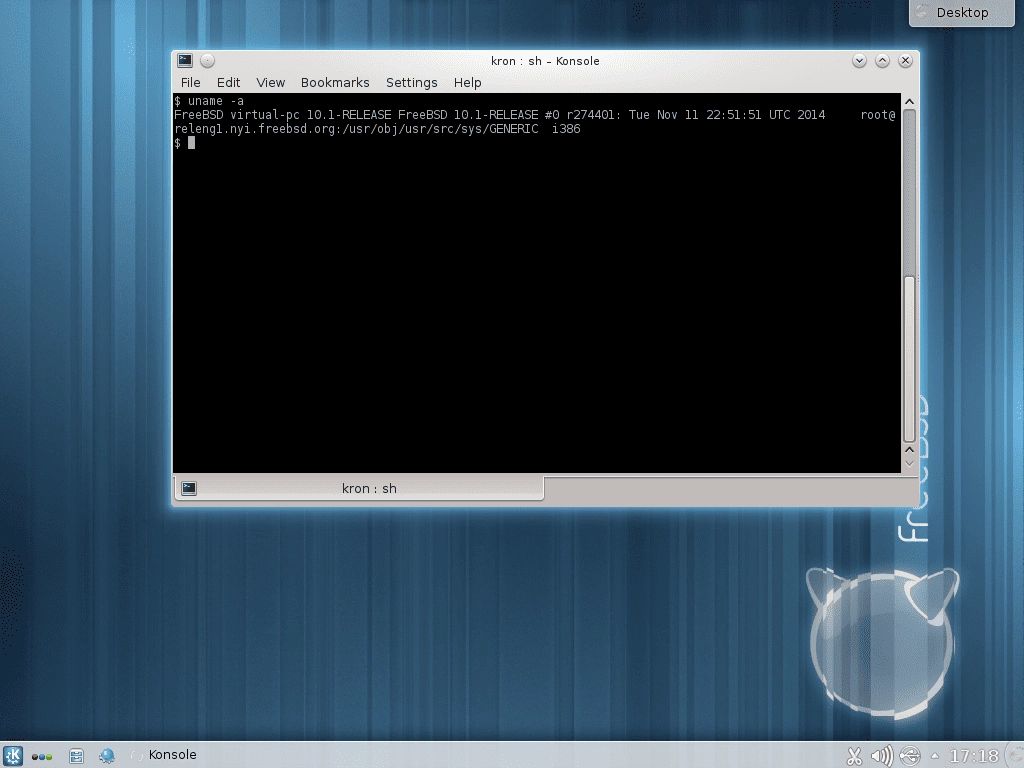Open the Settings menu in Konsole
The image size is (1024, 768).
point(411,82)
